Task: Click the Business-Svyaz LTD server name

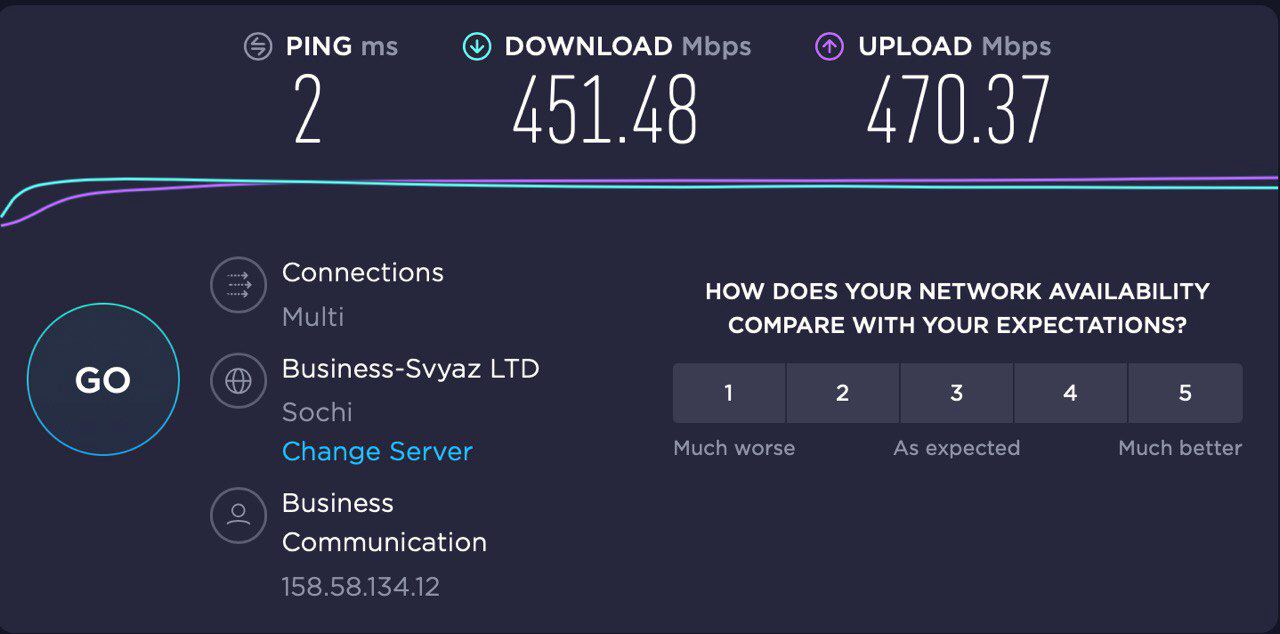Action: tap(410, 369)
